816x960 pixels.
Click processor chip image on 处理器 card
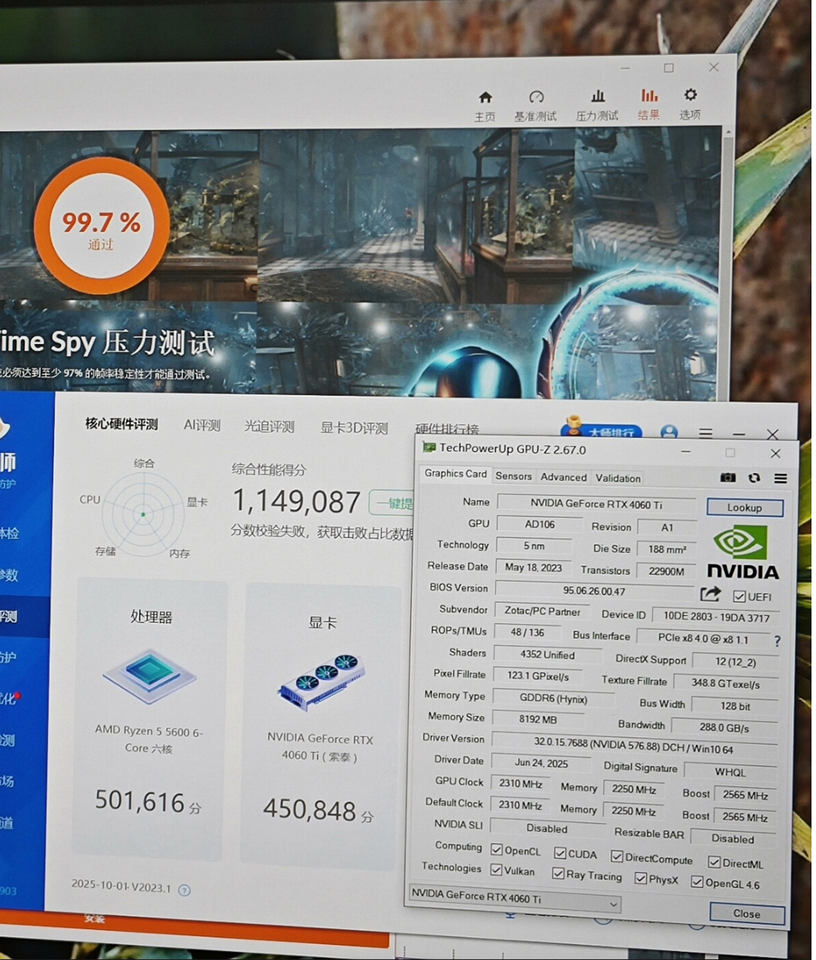149,675
